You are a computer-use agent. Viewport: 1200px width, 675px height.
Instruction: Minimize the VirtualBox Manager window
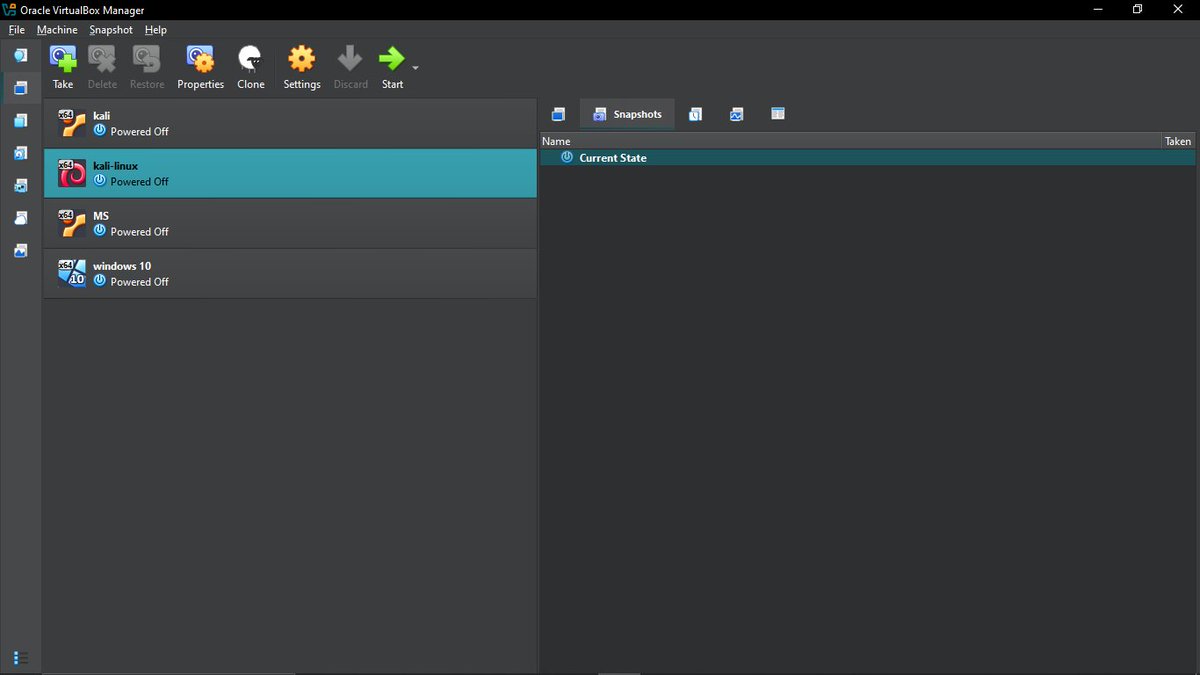tap(1097, 10)
